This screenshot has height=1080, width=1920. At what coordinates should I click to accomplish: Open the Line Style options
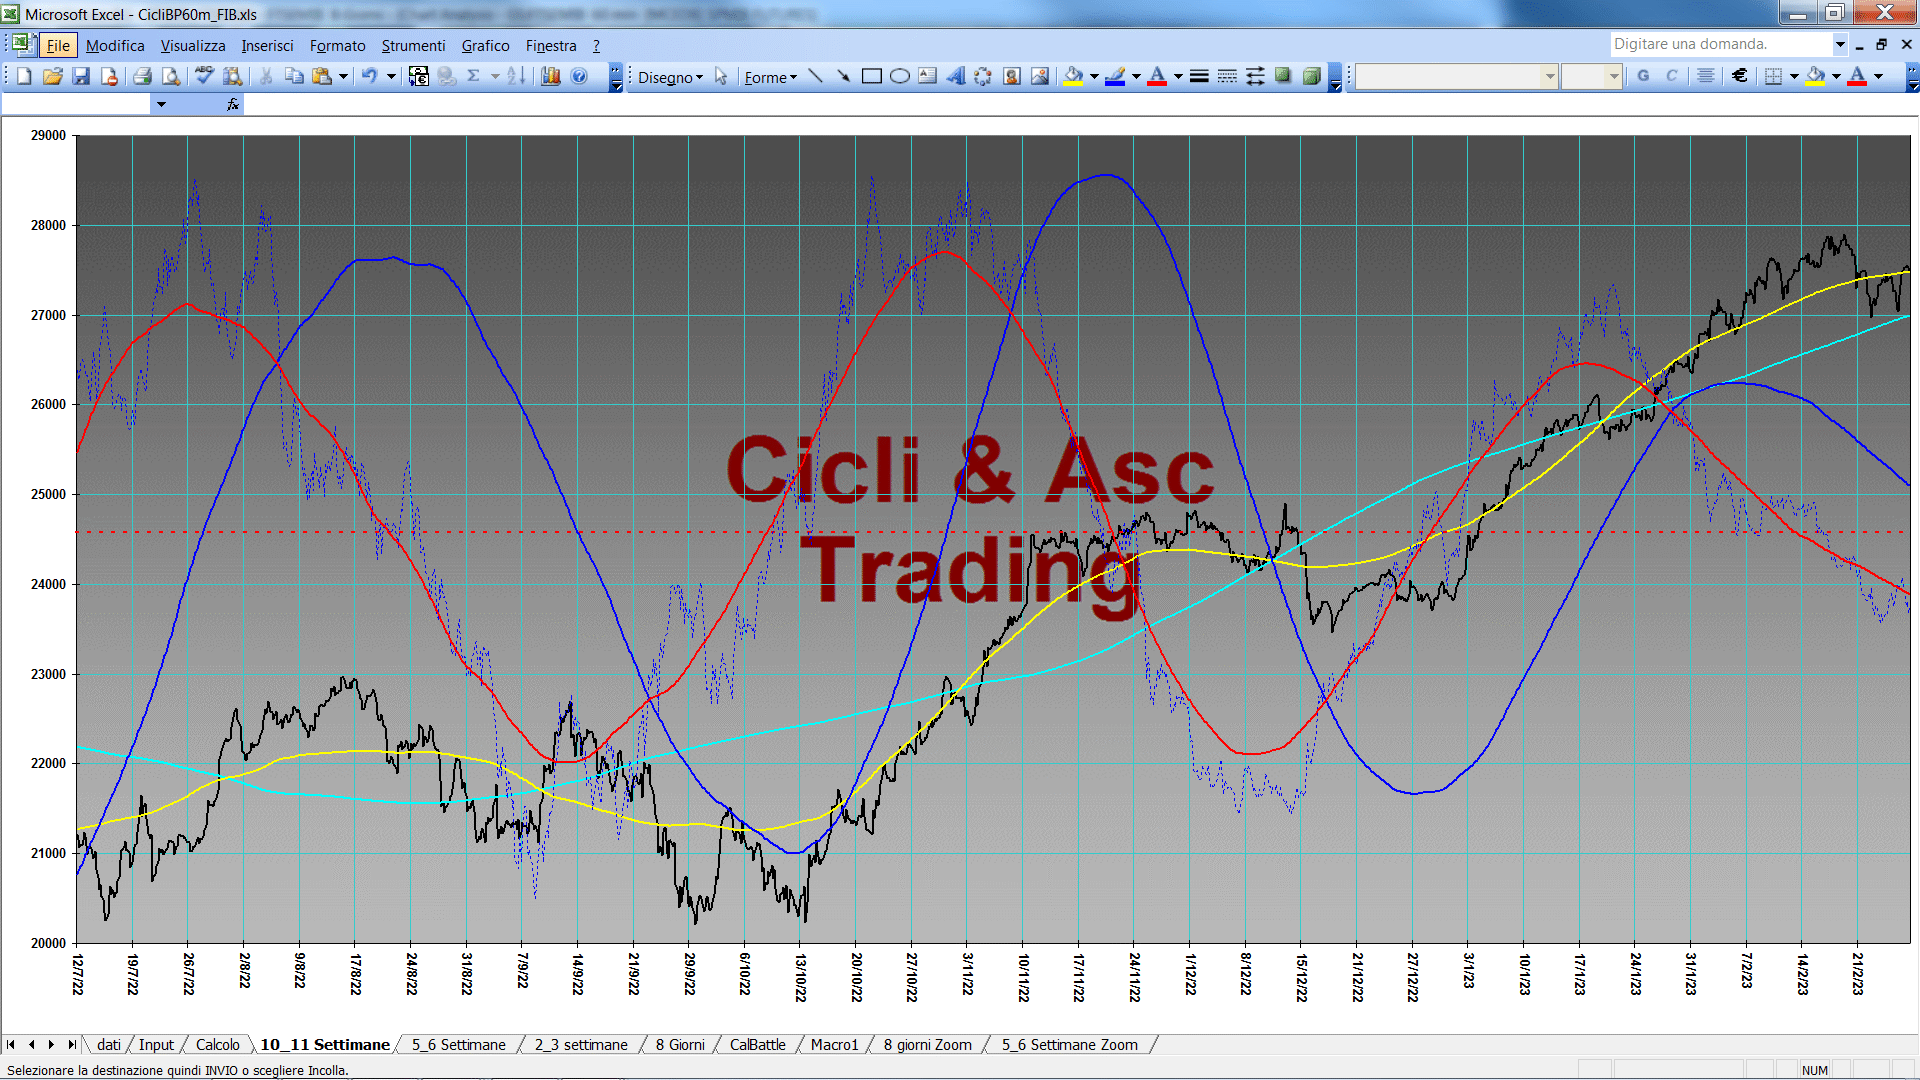[1199, 76]
